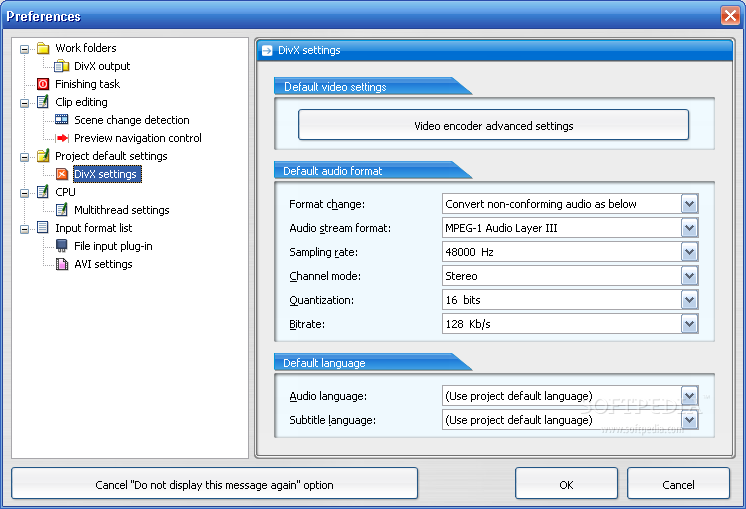Open the Subtitle language dropdown
The width and height of the screenshot is (746, 509).
pyautogui.click(x=689, y=420)
